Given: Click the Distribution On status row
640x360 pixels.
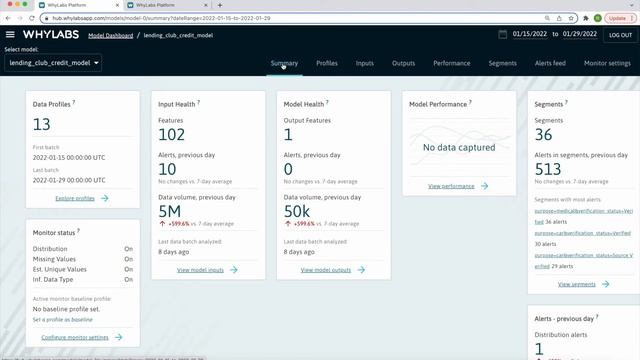Looking at the screenshot, I should click(x=83, y=249).
